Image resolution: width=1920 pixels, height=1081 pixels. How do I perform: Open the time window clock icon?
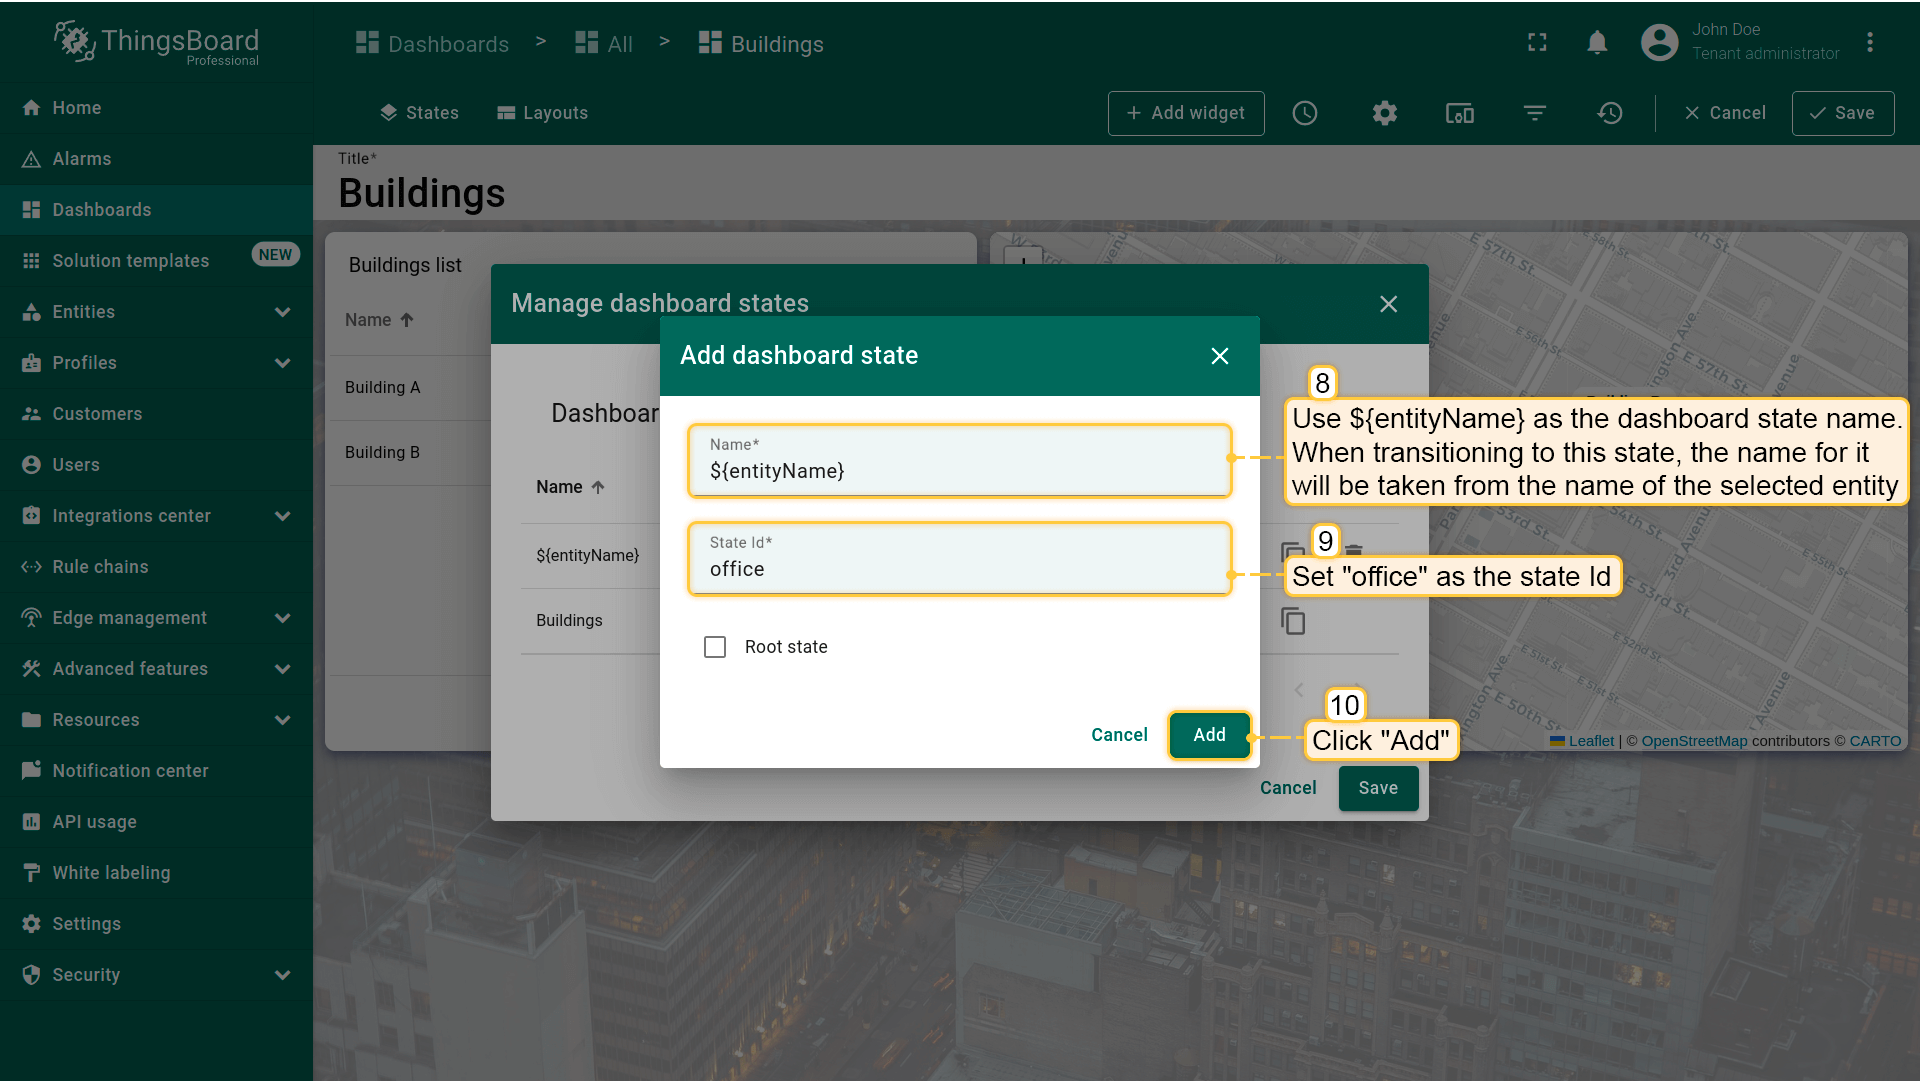(x=1304, y=113)
